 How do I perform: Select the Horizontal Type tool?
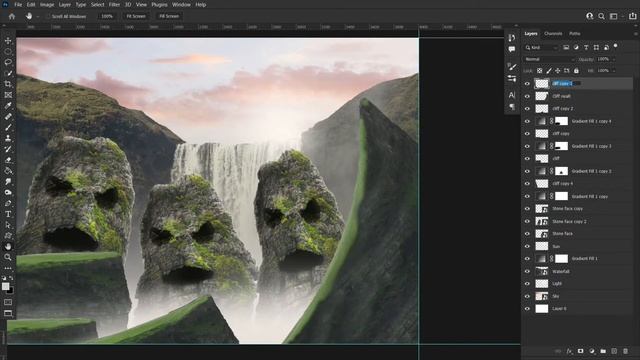pyautogui.click(x=8, y=214)
